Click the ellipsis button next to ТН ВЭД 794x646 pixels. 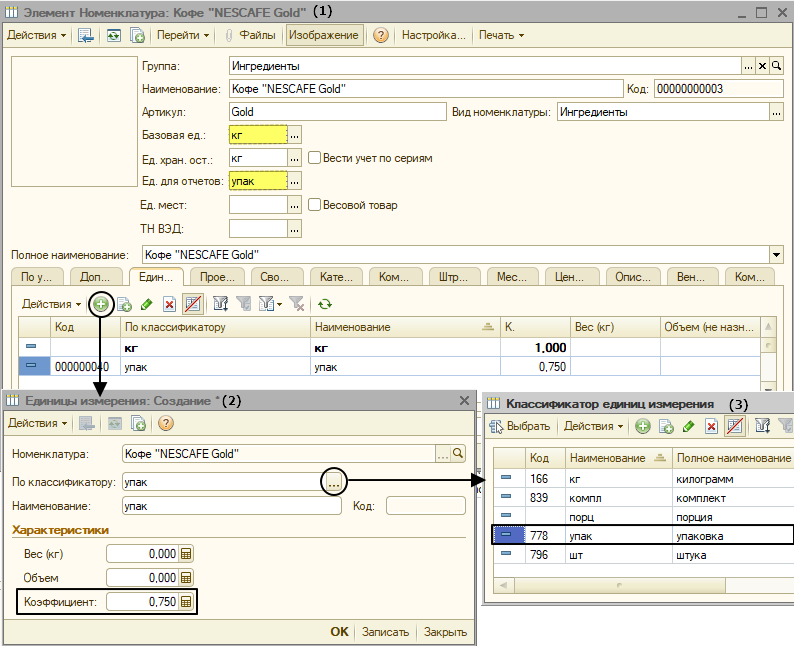(295, 229)
